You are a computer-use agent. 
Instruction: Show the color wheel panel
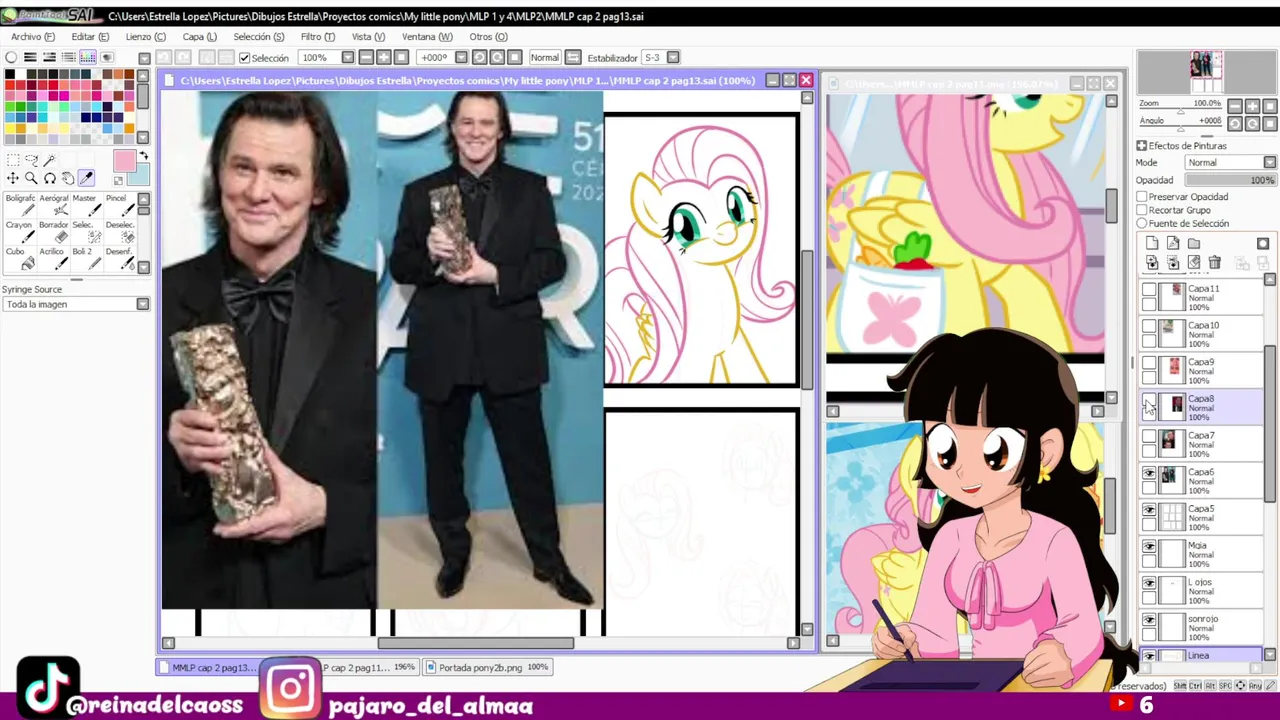[11, 57]
